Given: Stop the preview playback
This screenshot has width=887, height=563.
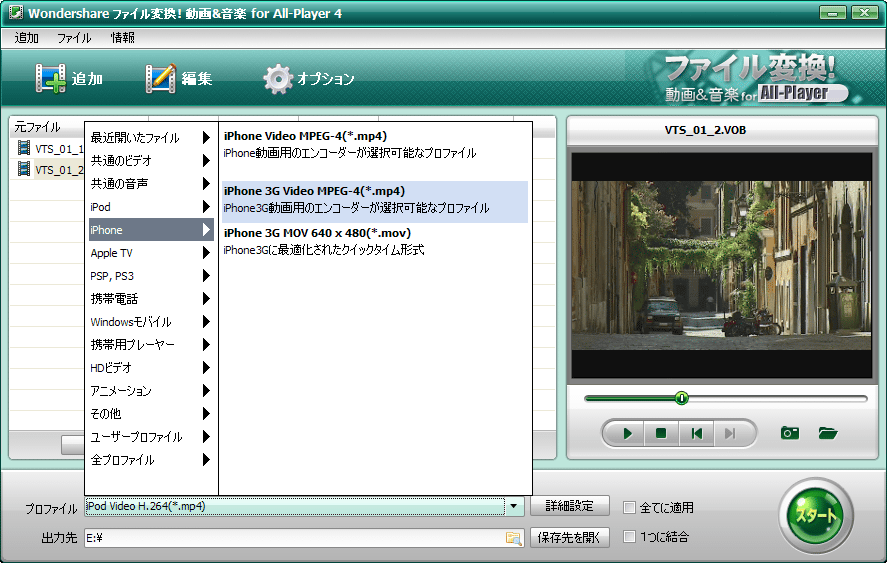Looking at the screenshot, I should [661, 433].
